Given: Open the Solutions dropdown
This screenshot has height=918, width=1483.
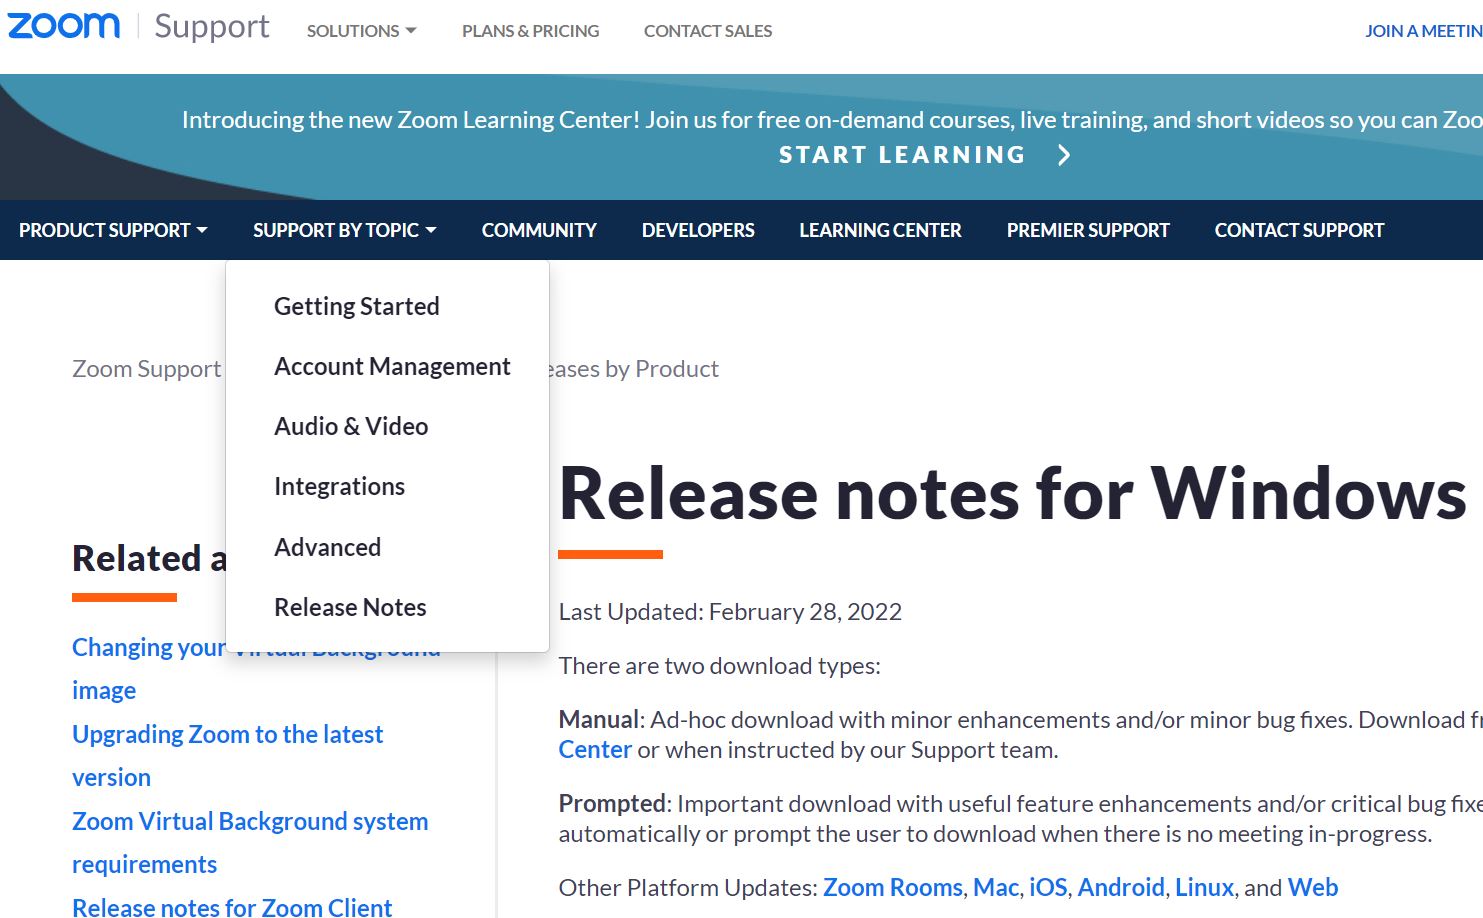Looking at the screenshot, I should coord(361,31).
